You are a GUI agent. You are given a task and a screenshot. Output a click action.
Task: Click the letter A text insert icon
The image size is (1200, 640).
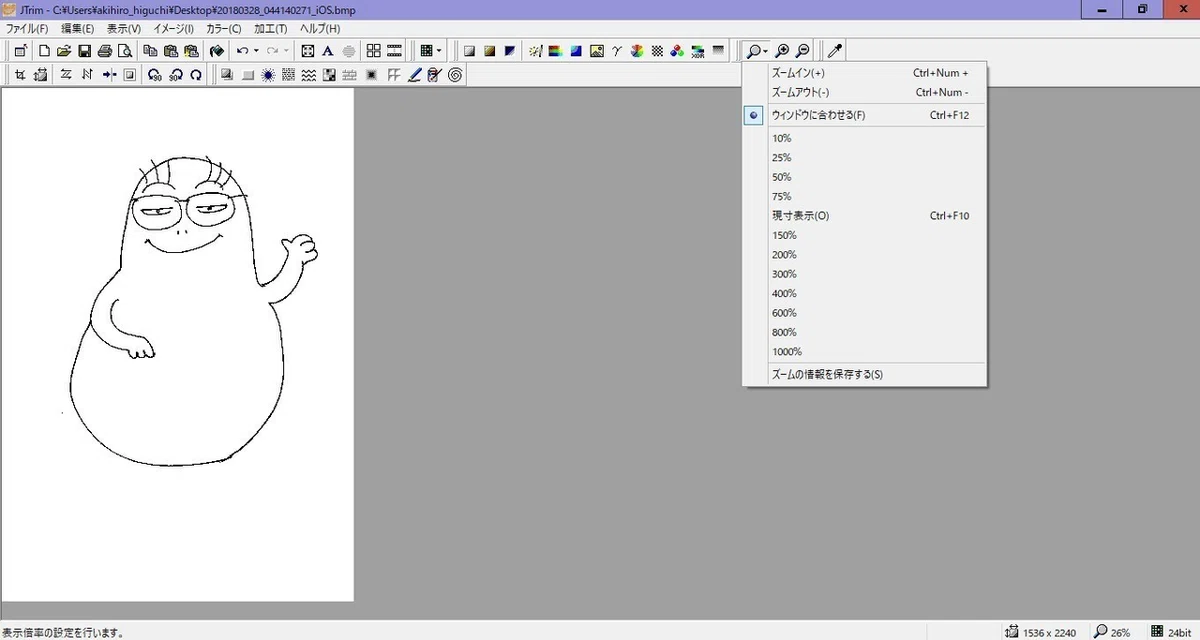pyautogui.click(x=328, y=51)
